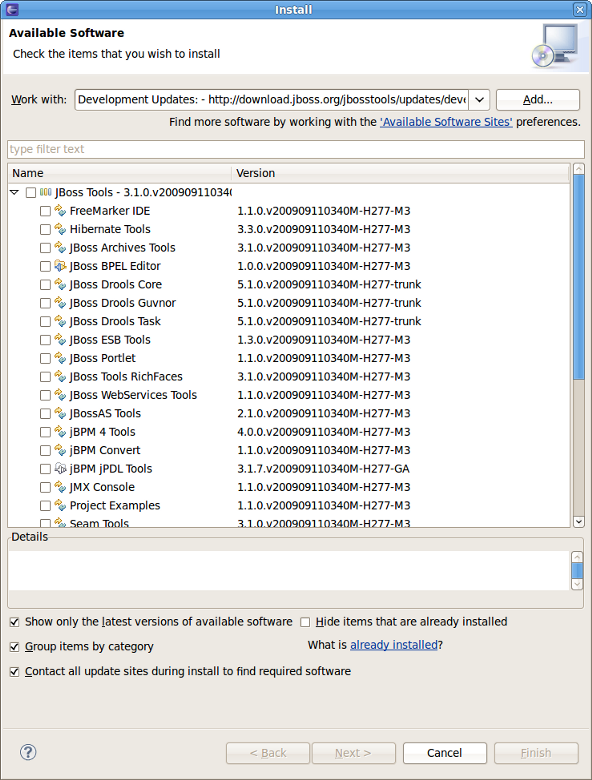Click the software list vertical scrollbar thumb
592x780 pixels.
pos(579,277)
